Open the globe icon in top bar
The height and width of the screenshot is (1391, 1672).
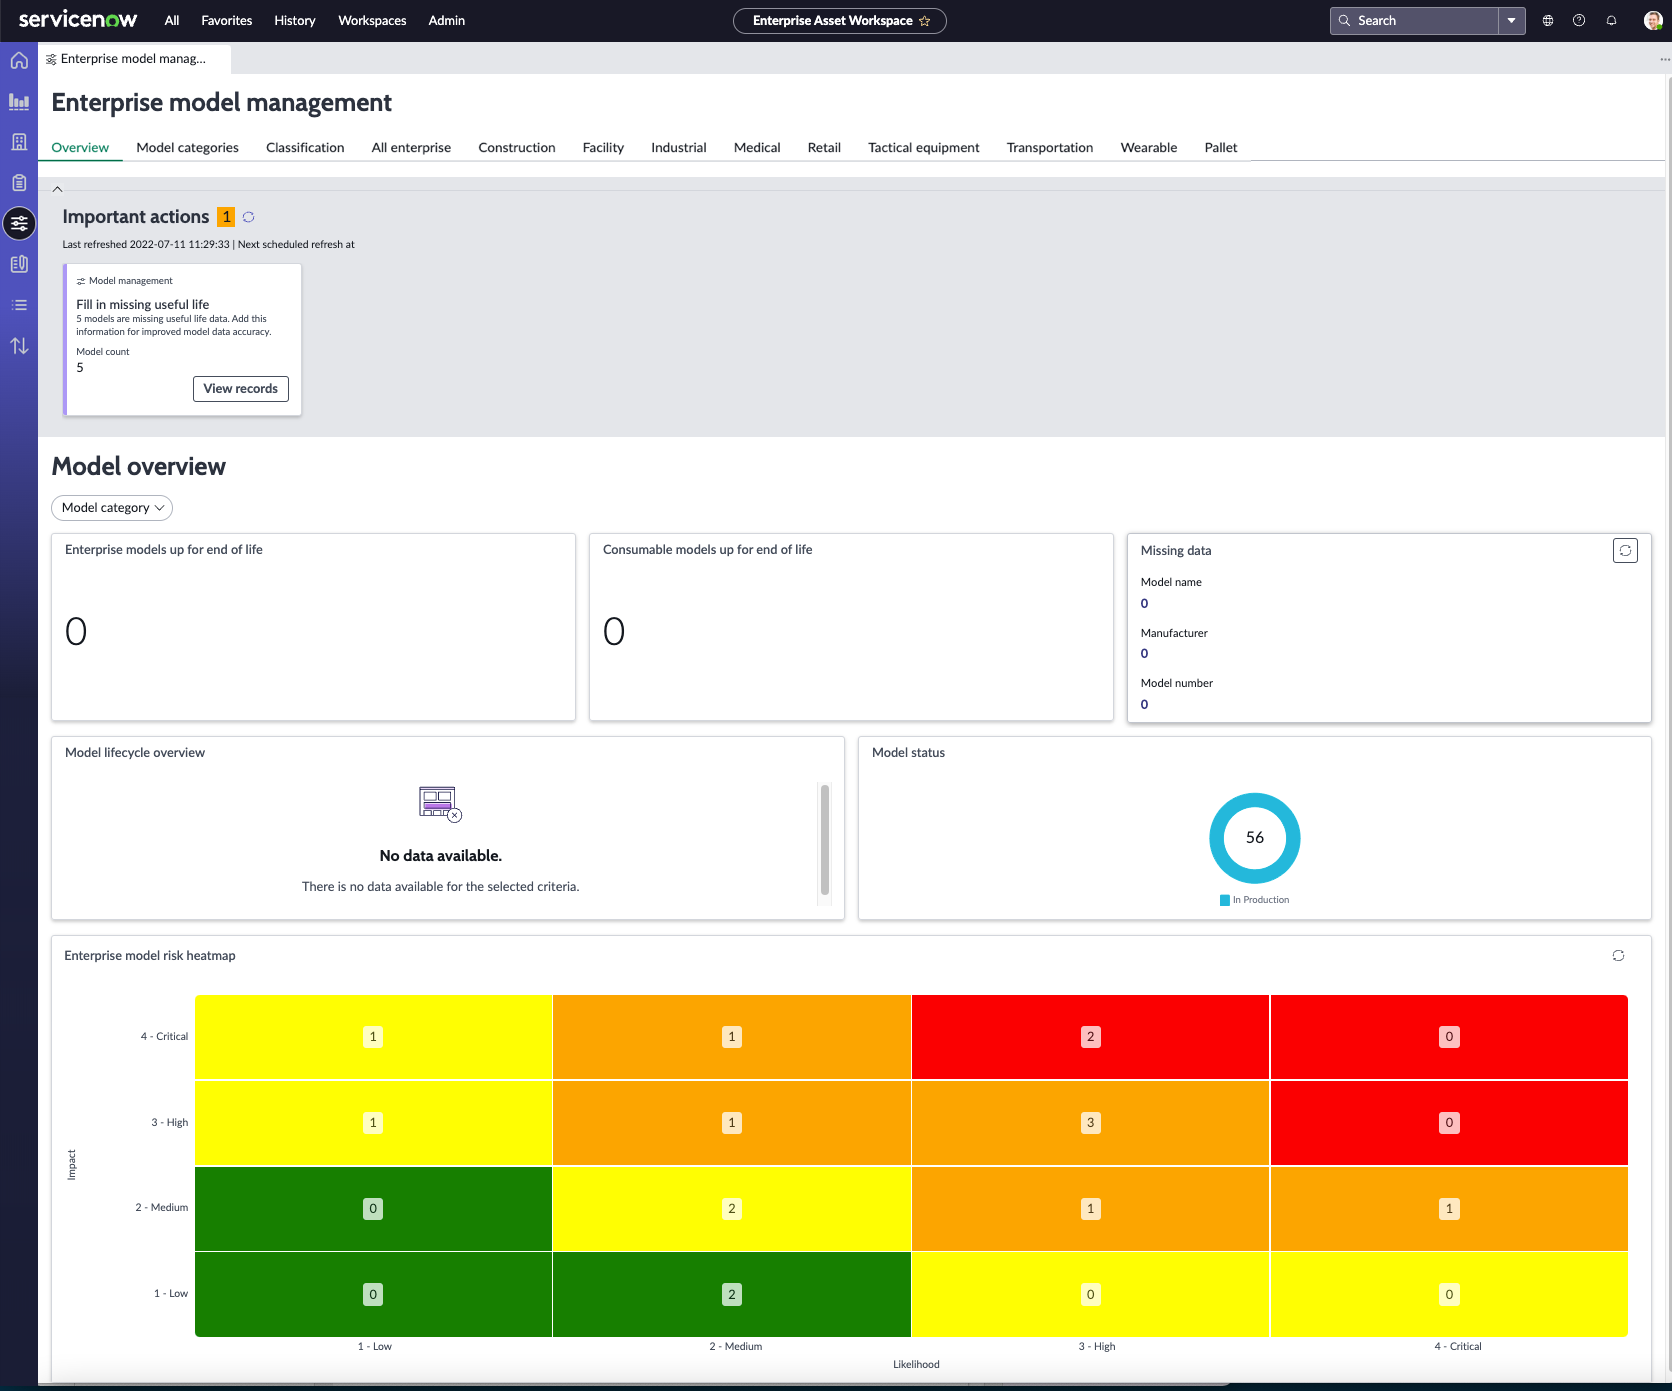coord(1548,21)
